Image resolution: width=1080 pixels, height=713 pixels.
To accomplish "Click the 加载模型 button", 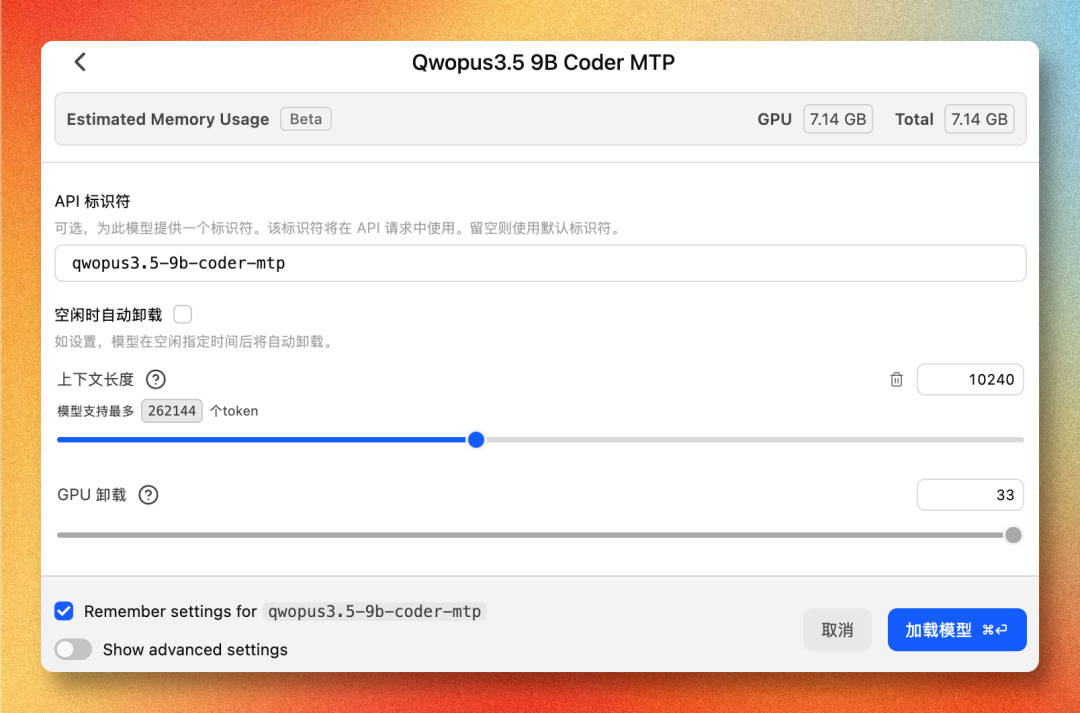I will pos(957,630).
